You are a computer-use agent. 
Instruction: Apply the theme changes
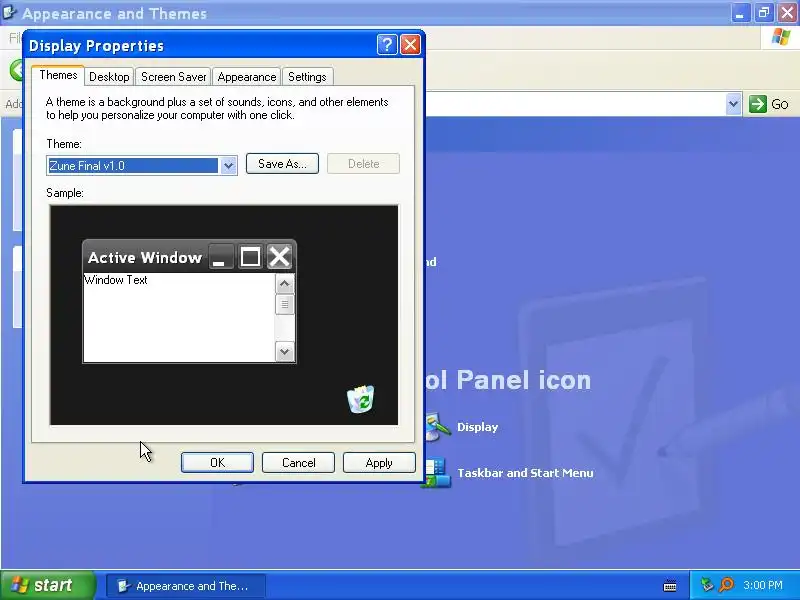pos(379,463)
